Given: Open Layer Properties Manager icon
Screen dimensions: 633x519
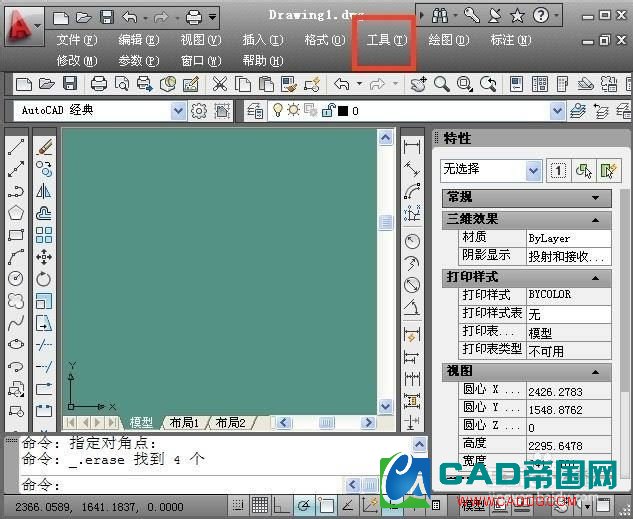Looking at the screenshot, I should 255,110.
